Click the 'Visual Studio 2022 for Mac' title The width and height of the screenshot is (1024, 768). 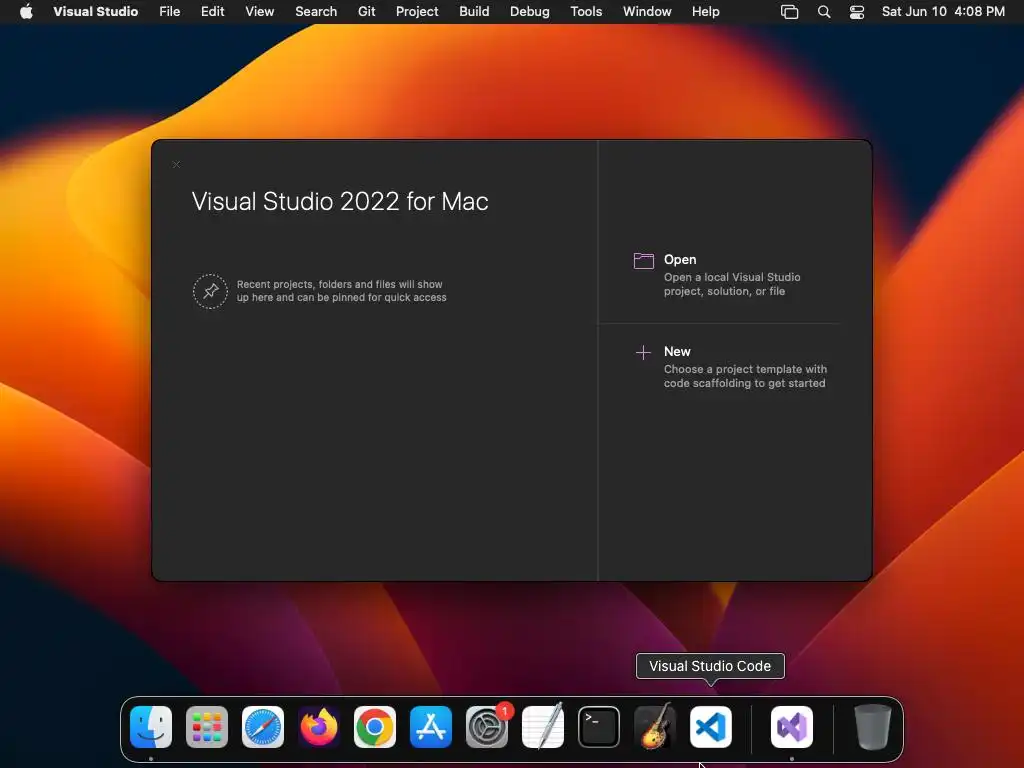[340, 201]
